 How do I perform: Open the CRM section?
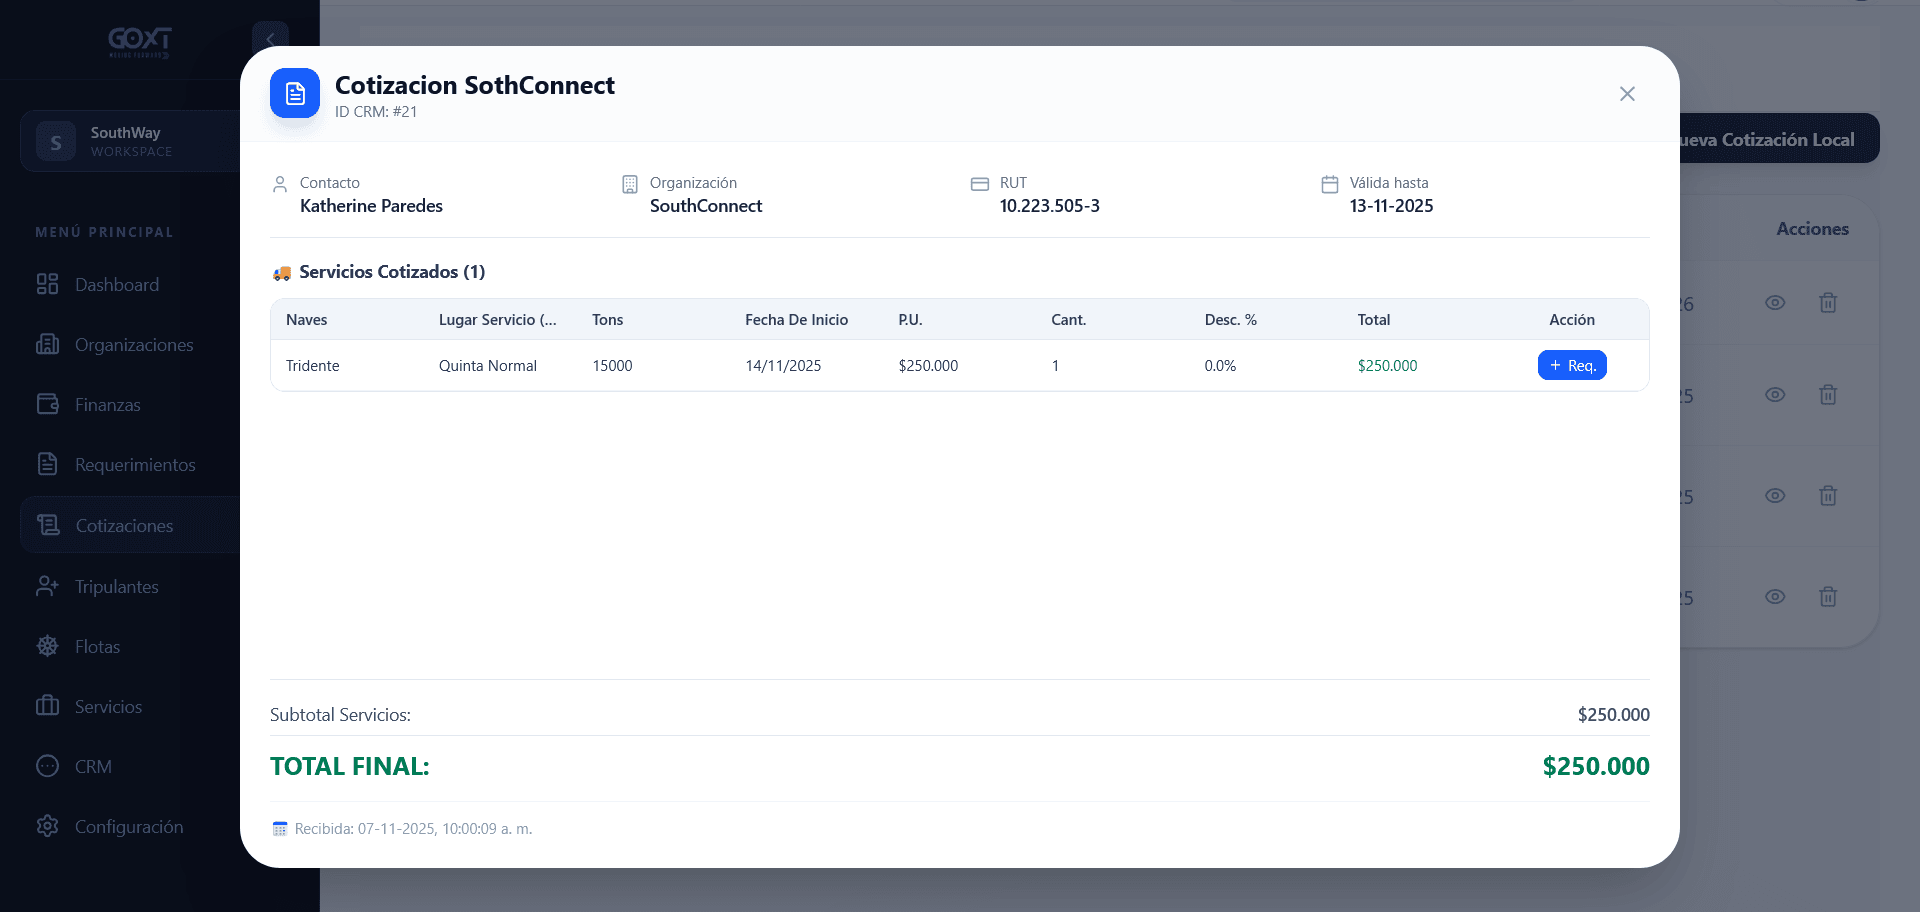coord(93,767)
